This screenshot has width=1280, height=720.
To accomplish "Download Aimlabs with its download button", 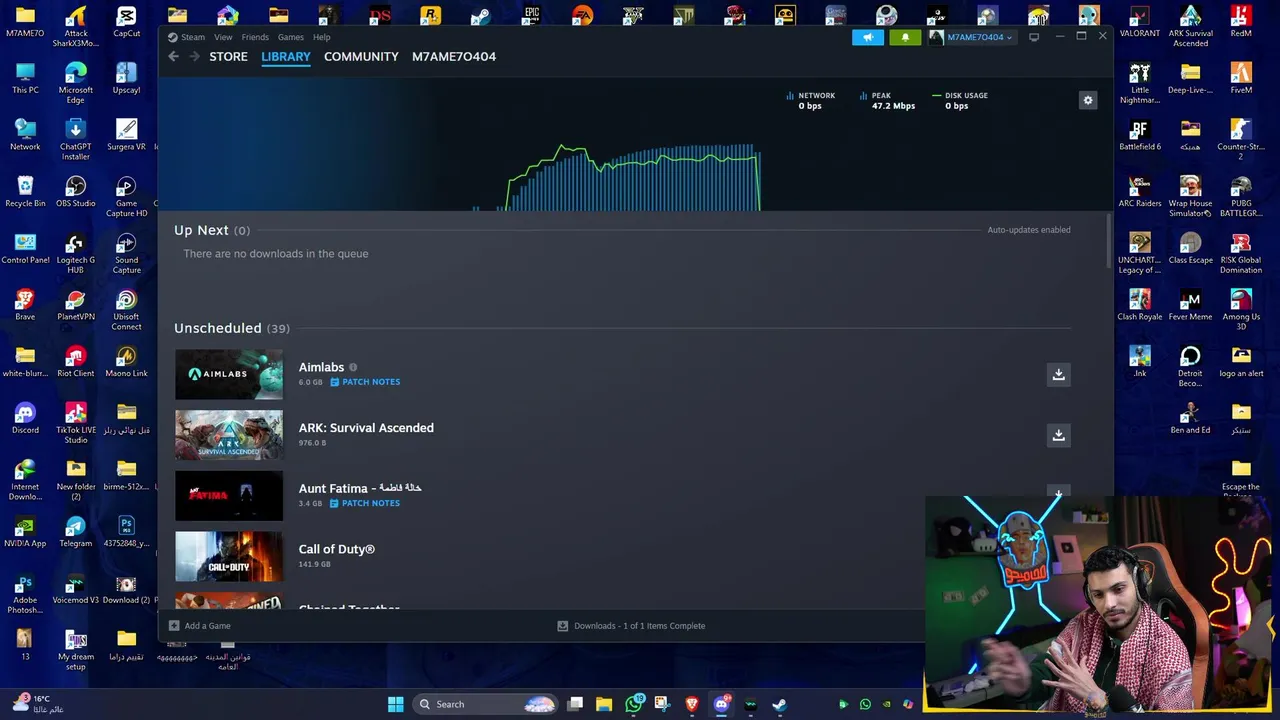I will 1058,374.
